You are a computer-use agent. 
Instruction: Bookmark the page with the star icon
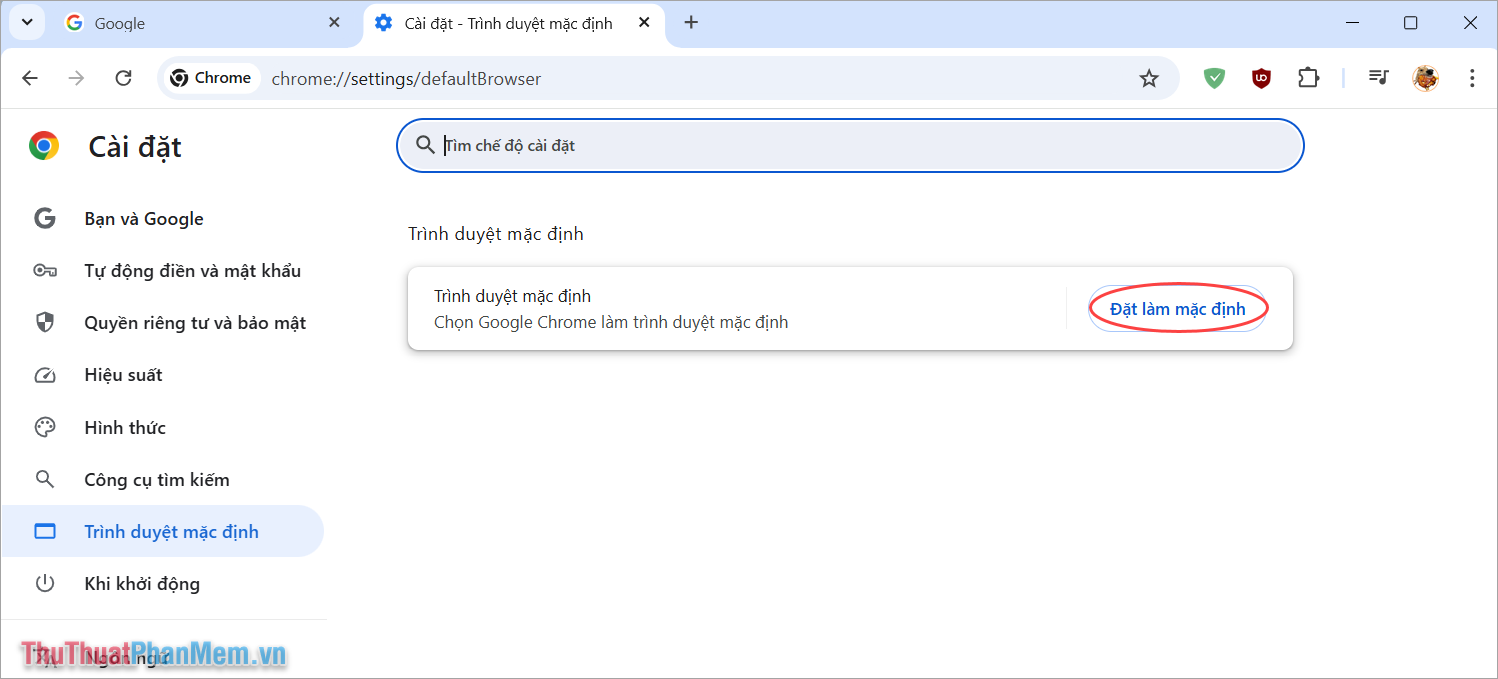click(x=1149, y=77)
